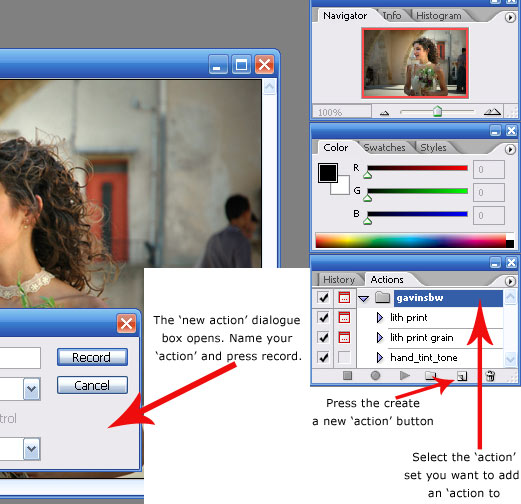The width and height of the screenshot is (521, 504).
Task: Play the selected action
Action: point(404,376)
